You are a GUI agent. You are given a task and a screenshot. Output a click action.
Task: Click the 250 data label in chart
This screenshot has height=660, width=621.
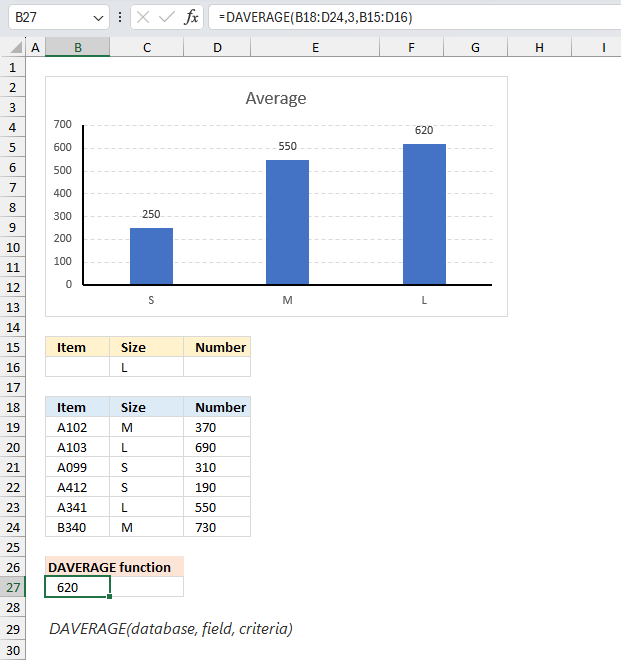151,214
